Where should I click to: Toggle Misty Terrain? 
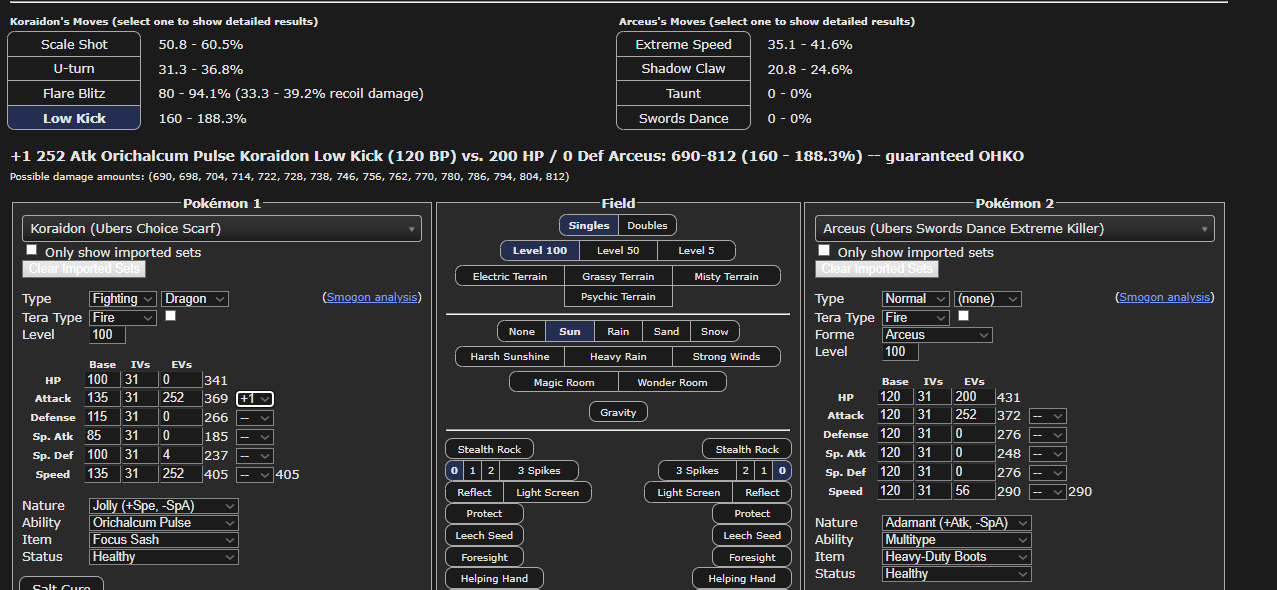[727, 276]
